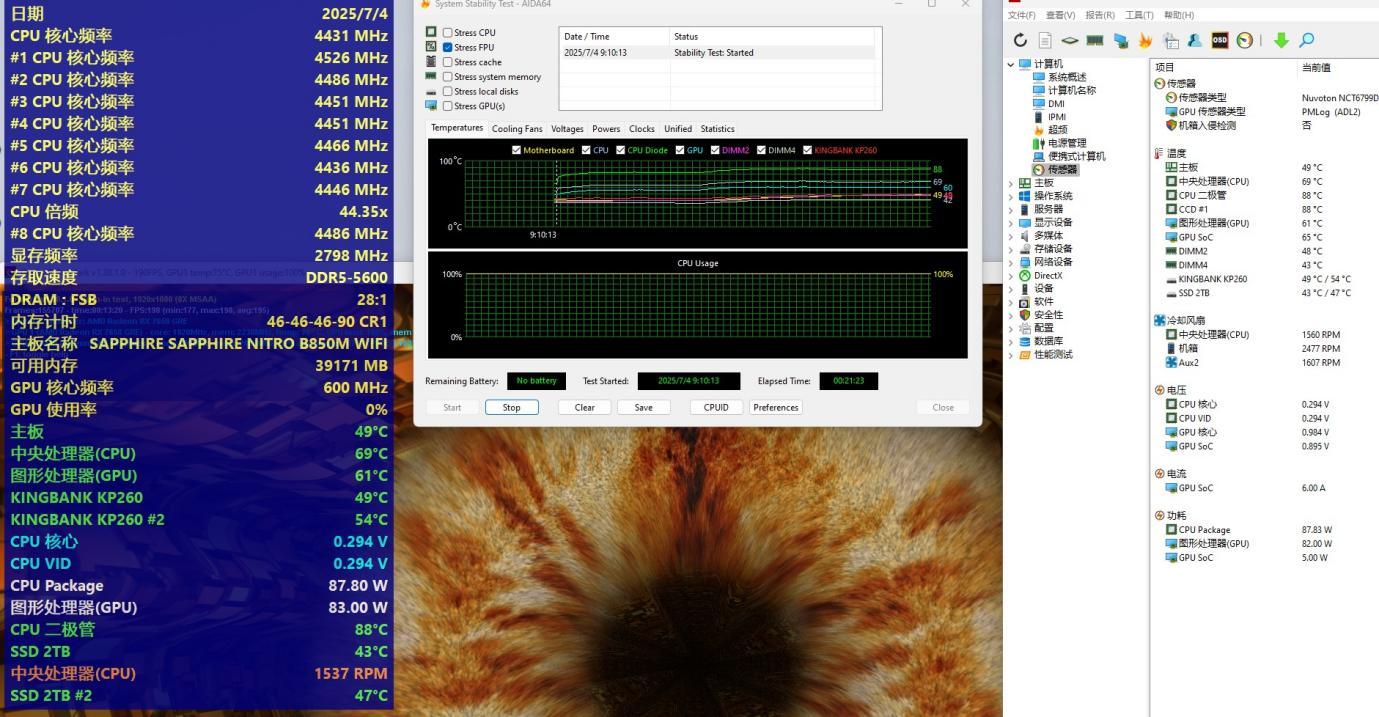Switch to the Statistics tab
The height and width of the screenshot is (717, 1379).
[x=717, y=129]
